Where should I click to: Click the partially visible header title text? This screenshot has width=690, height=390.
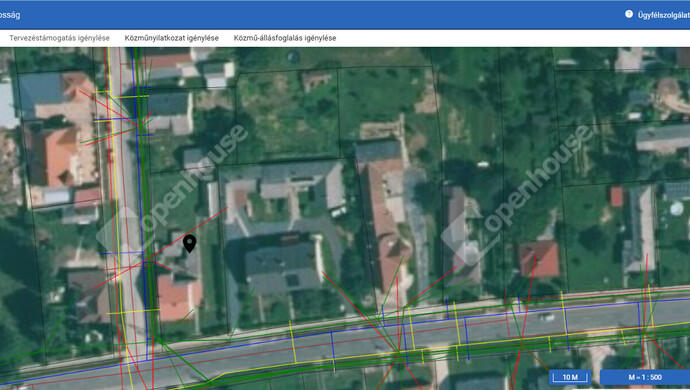[10, 15]
